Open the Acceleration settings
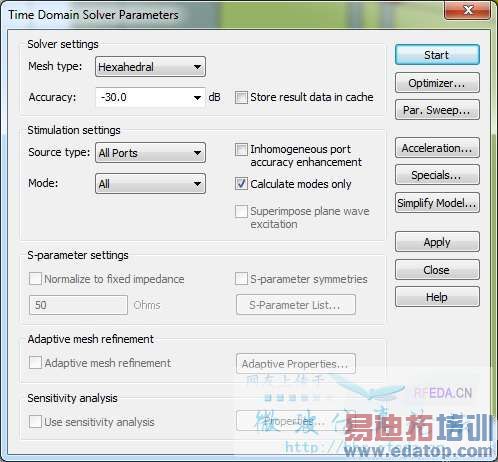Viewport: 498px width, 462px height. click(x=437, y=148)
